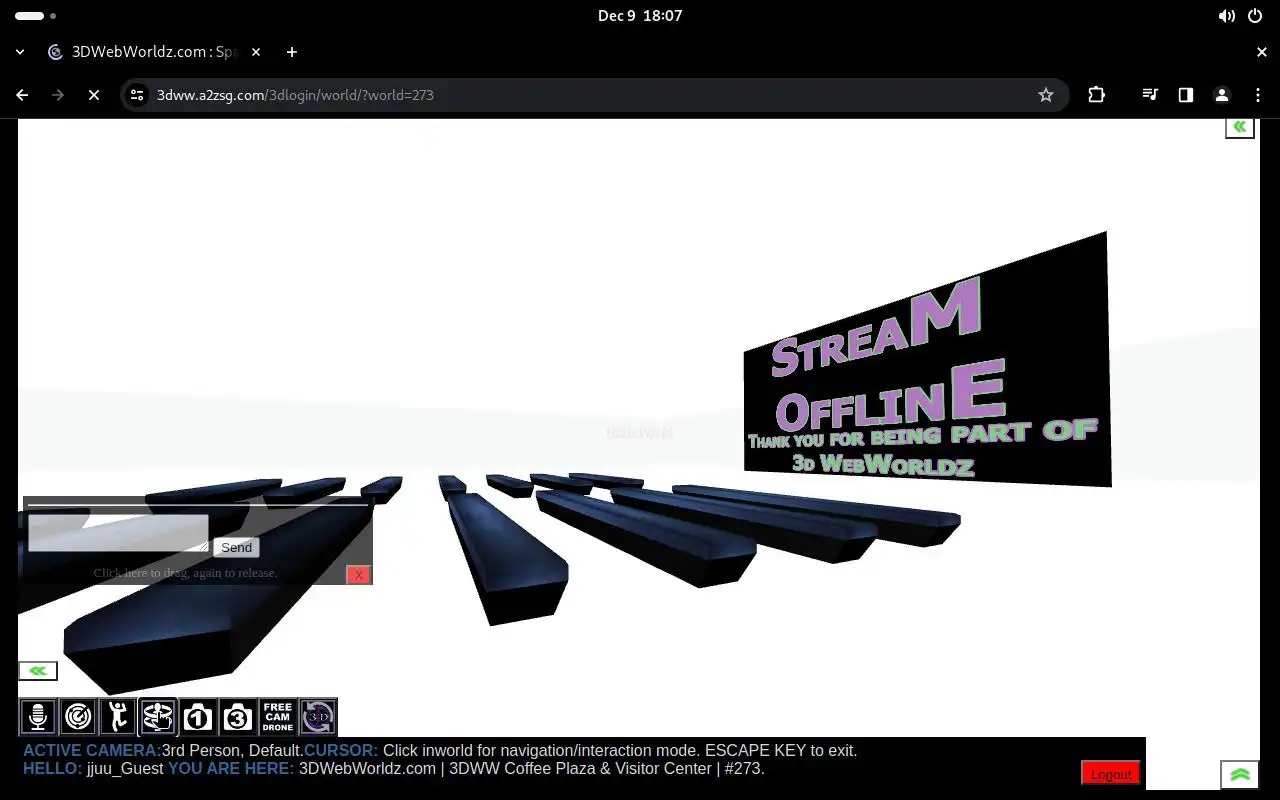Image resolution: width=1280 pixels, height=800 pixels.
Task: Click the jumping avatar animation icon
Action: coord(118,717)
